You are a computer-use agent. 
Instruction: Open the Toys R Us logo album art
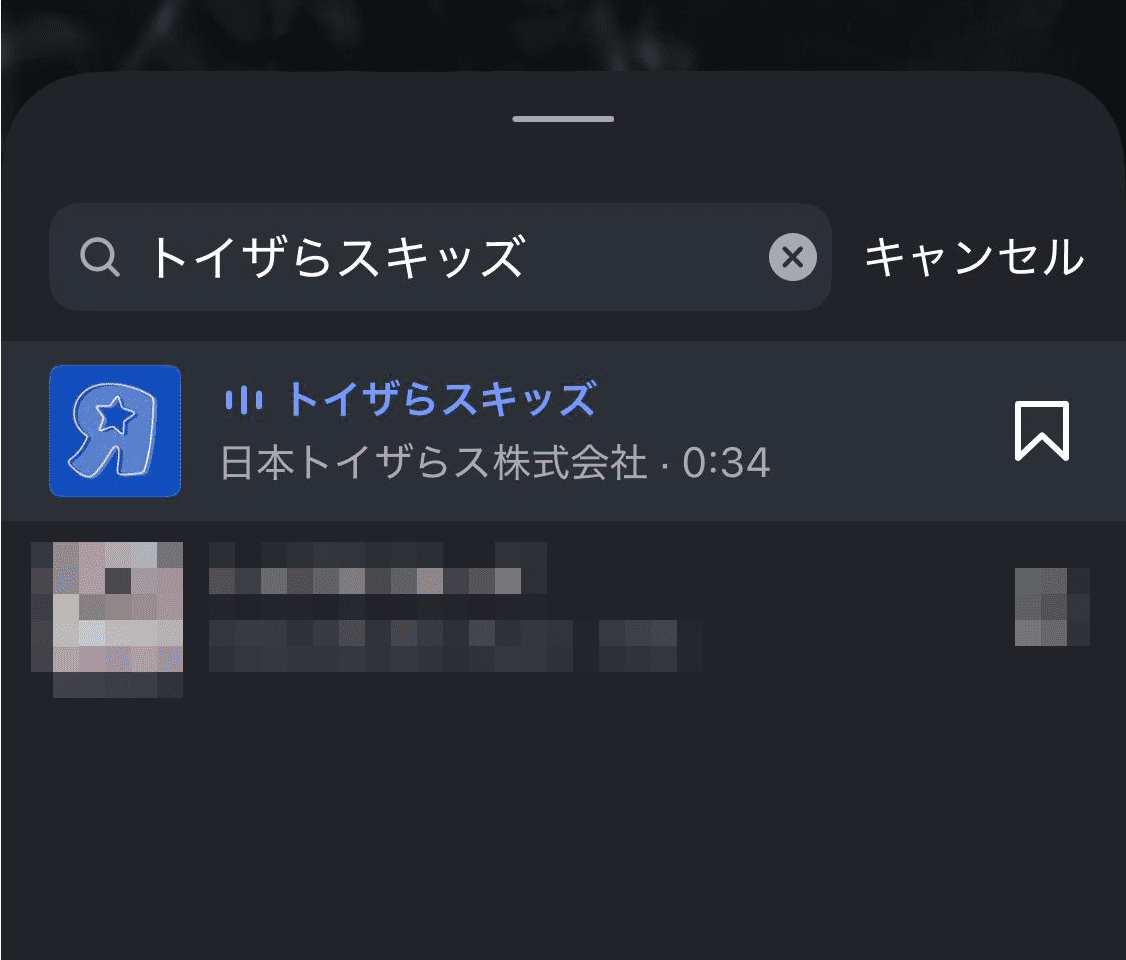point(115,431)
